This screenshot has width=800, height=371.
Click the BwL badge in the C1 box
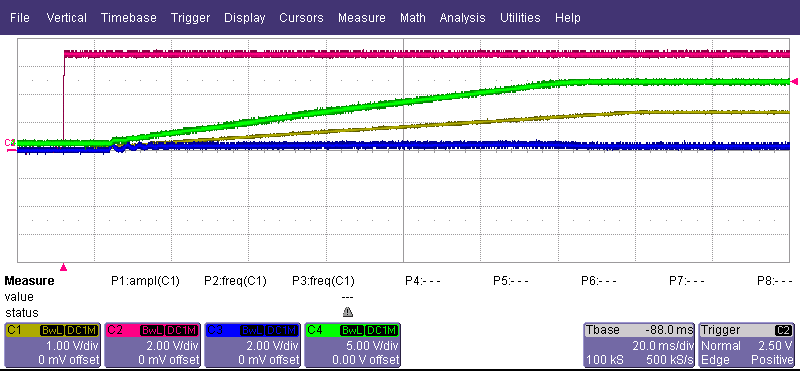52,330
